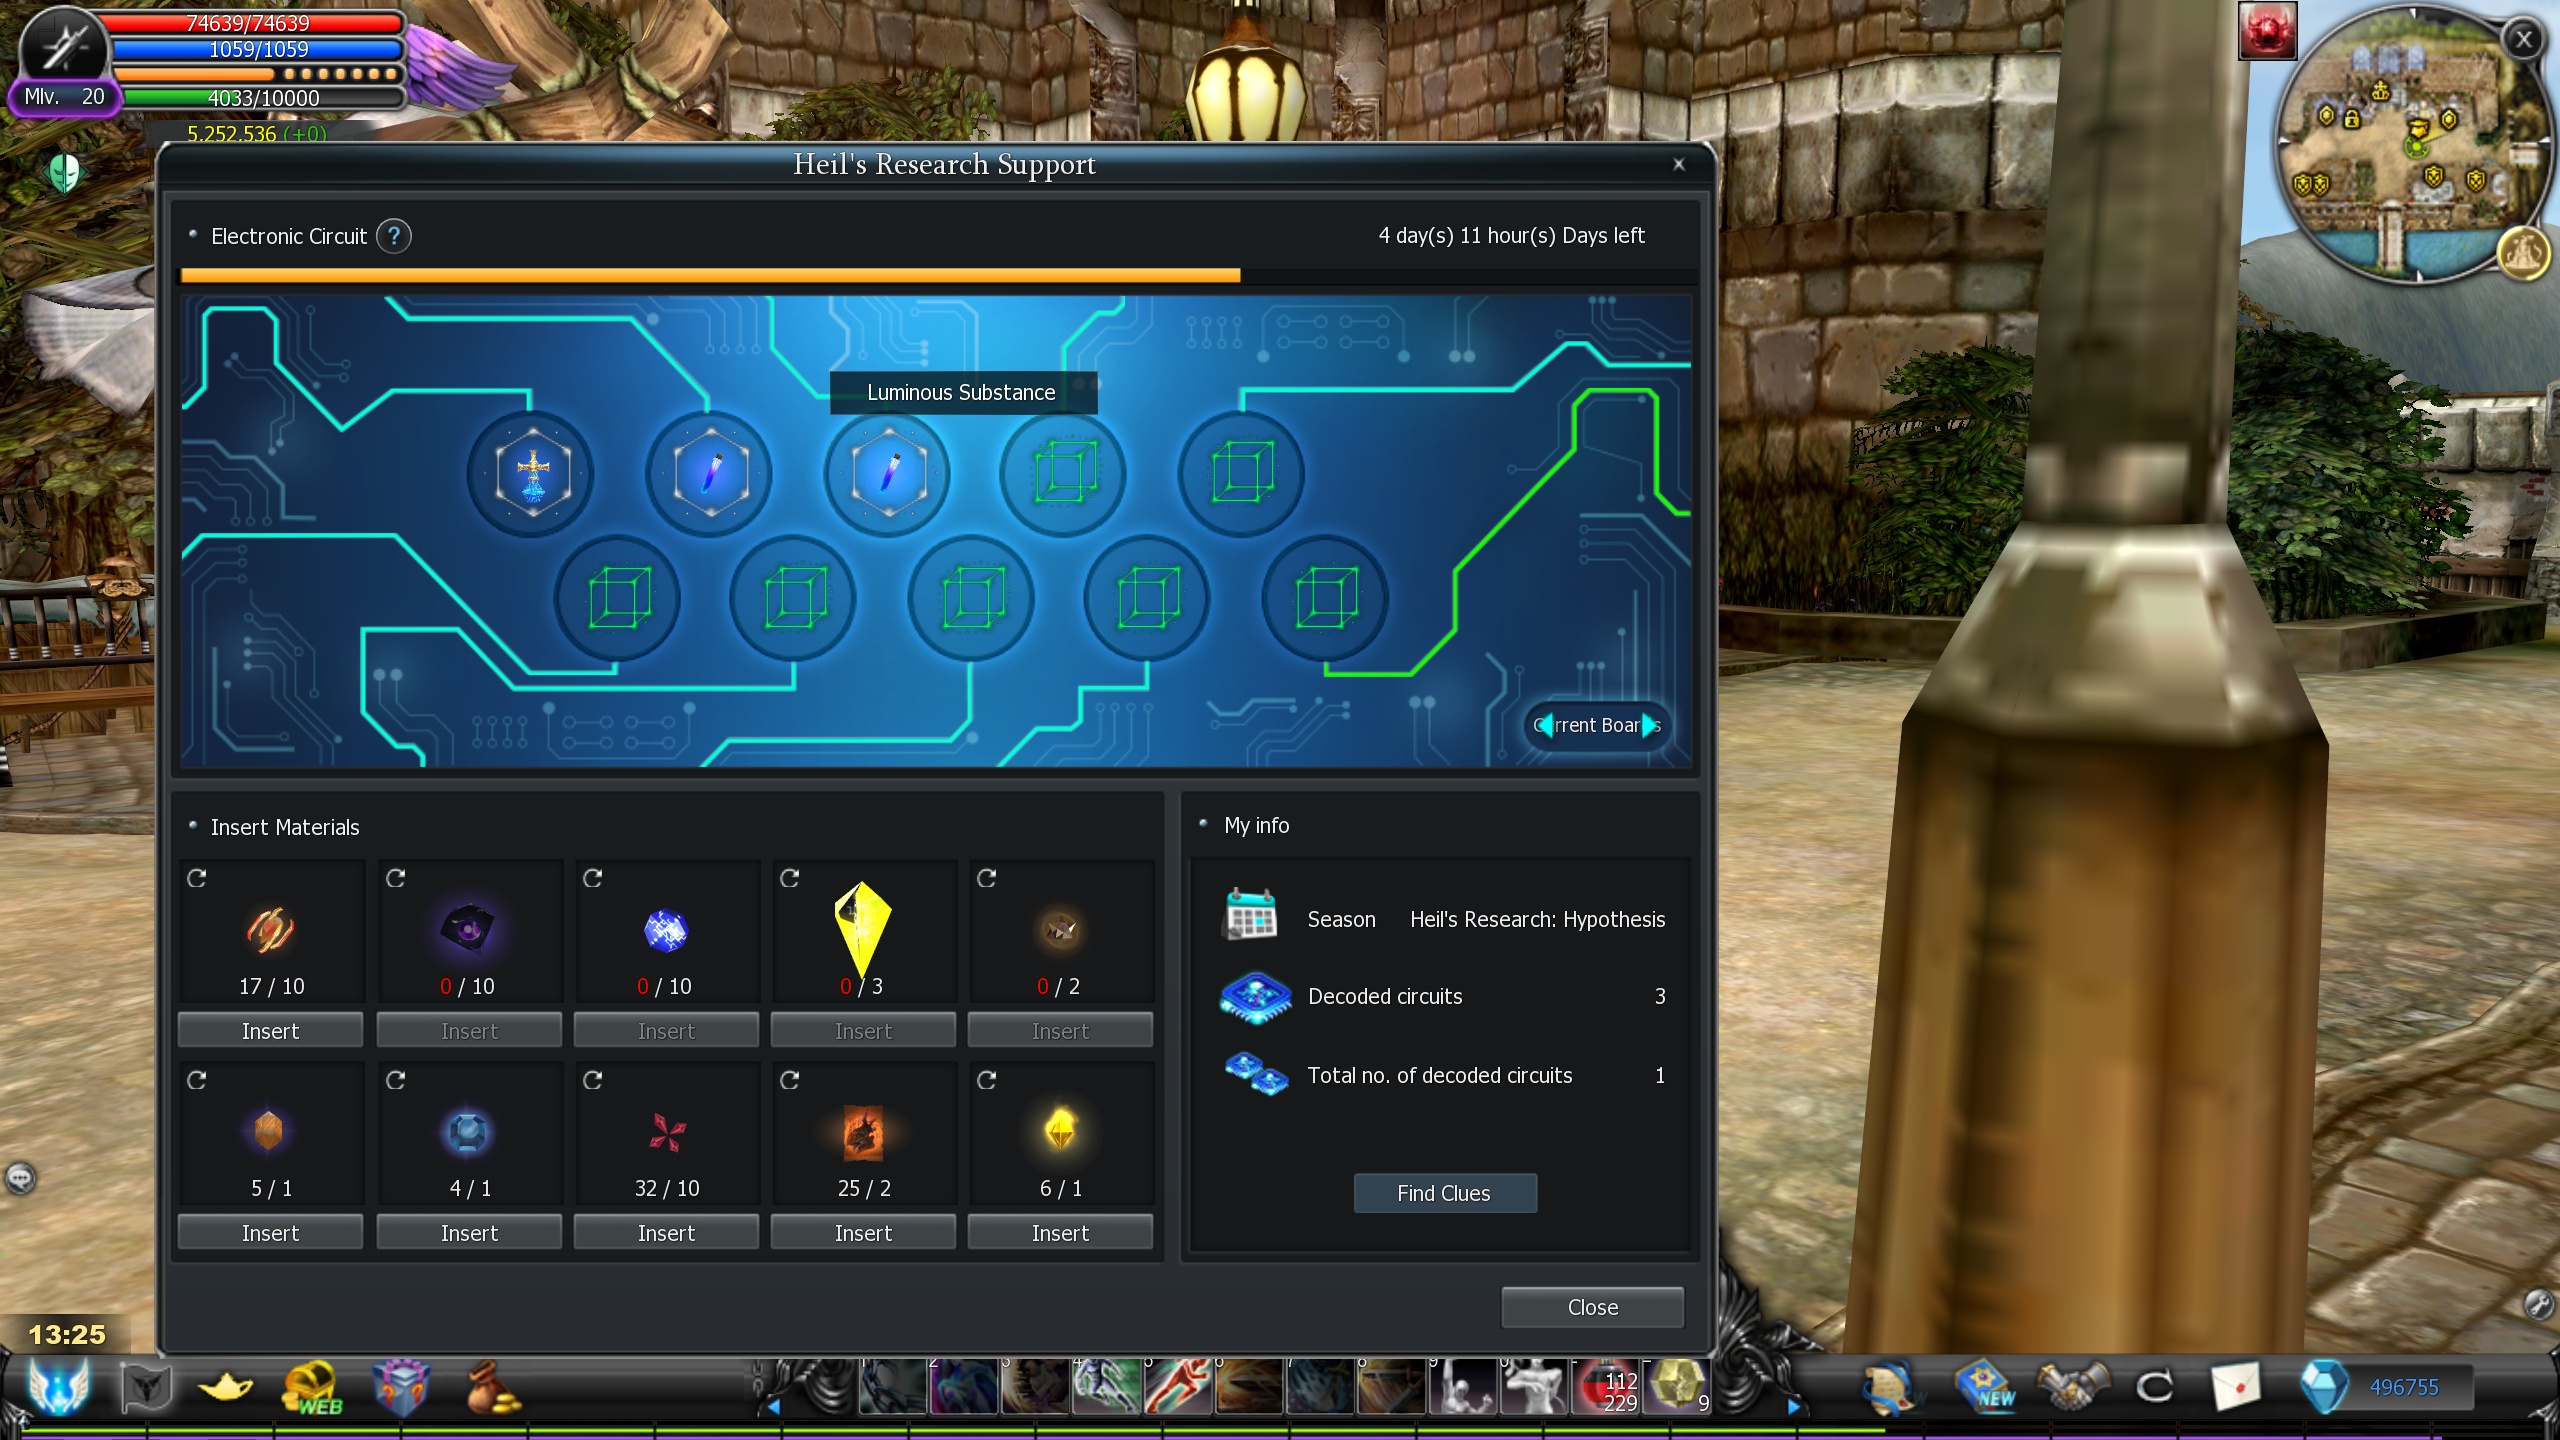The width and height of the screenshot is (2560, 1440).
Task: Select the golden cross circuit slot
Action: 532,473
